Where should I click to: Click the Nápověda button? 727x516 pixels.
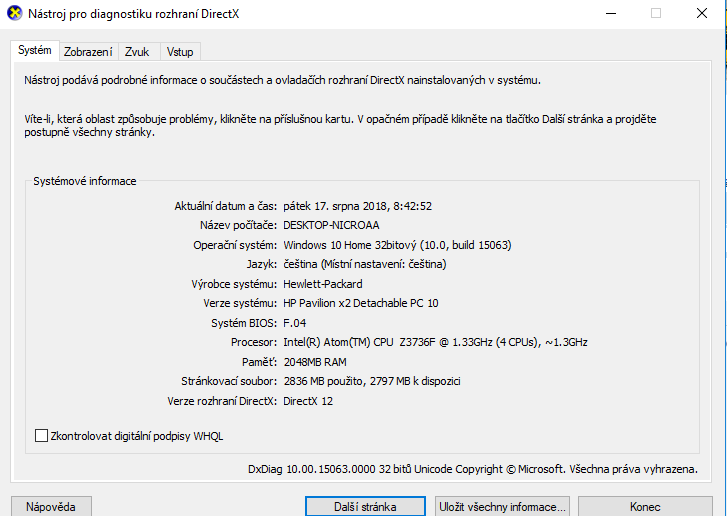click(51, 506)
